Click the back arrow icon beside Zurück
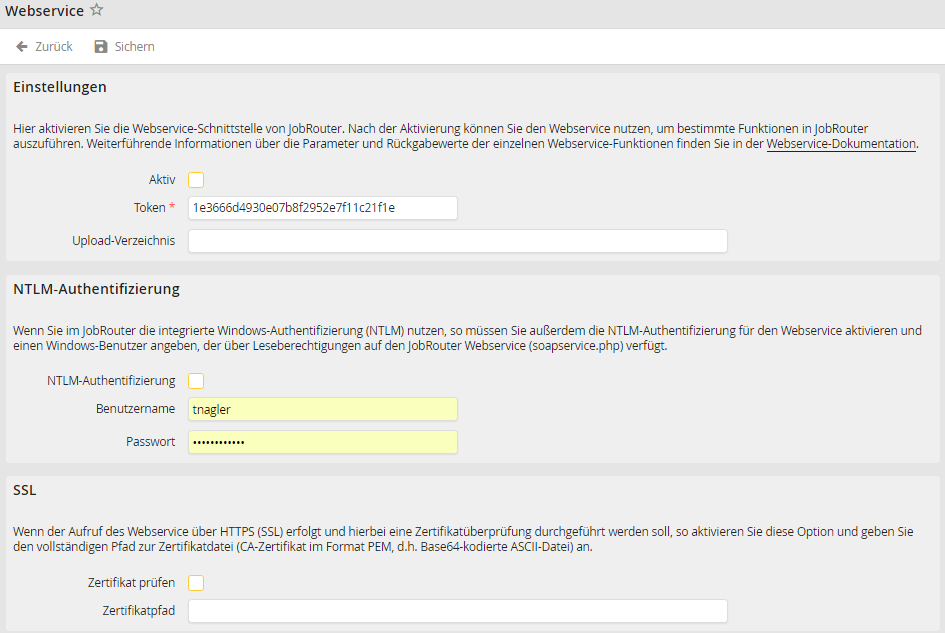Viewport: 945px width, 633px height. [x=22, y=47]
